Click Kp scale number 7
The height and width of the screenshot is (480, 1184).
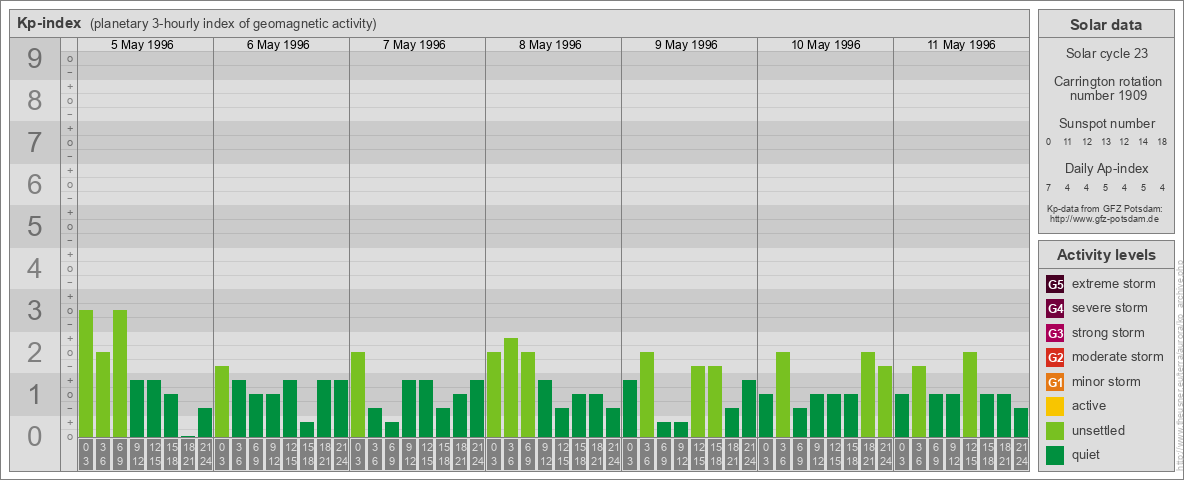34,143
